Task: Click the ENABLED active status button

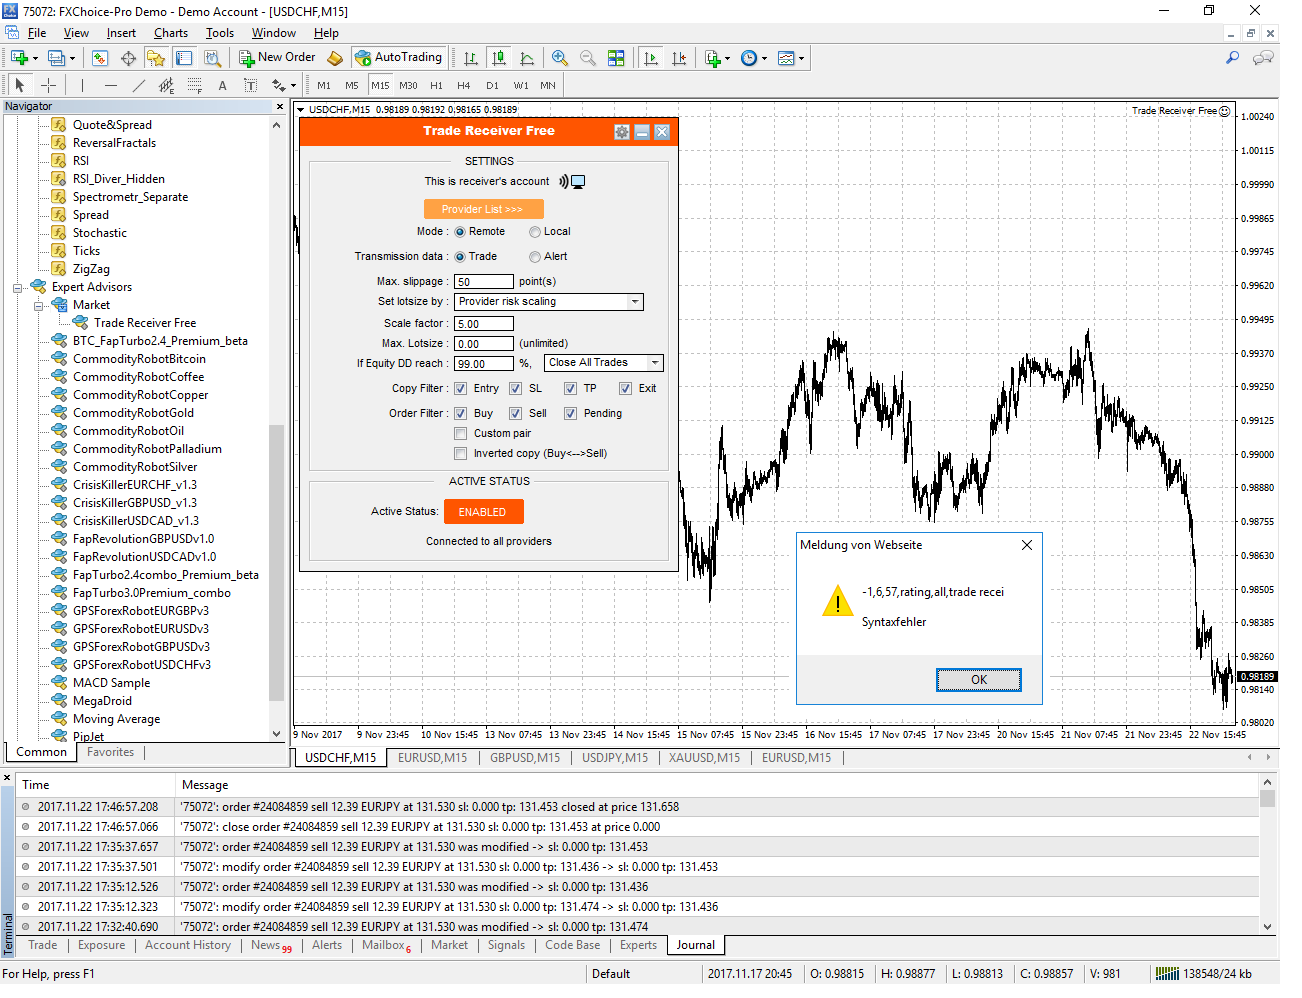Action: pos(484,512)
